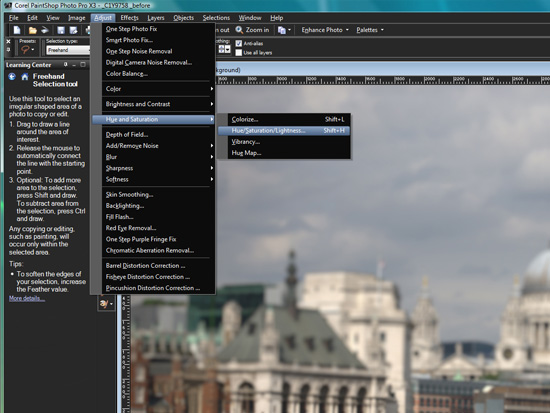
Task: Open dropdown arrow beside overlapping documents icon
Action: coord(289,30)
